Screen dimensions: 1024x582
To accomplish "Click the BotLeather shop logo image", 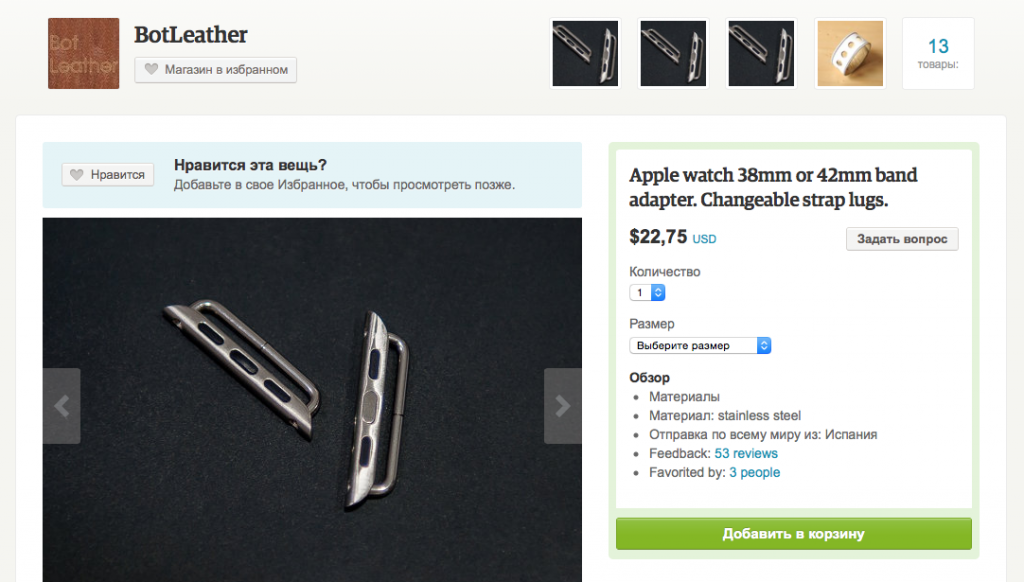I will 84,54.
